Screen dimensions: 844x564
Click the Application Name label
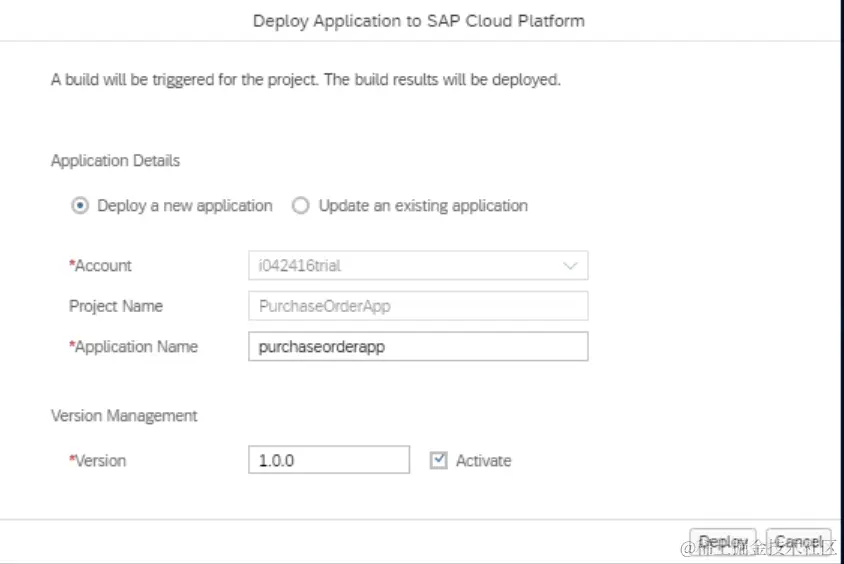133,346
